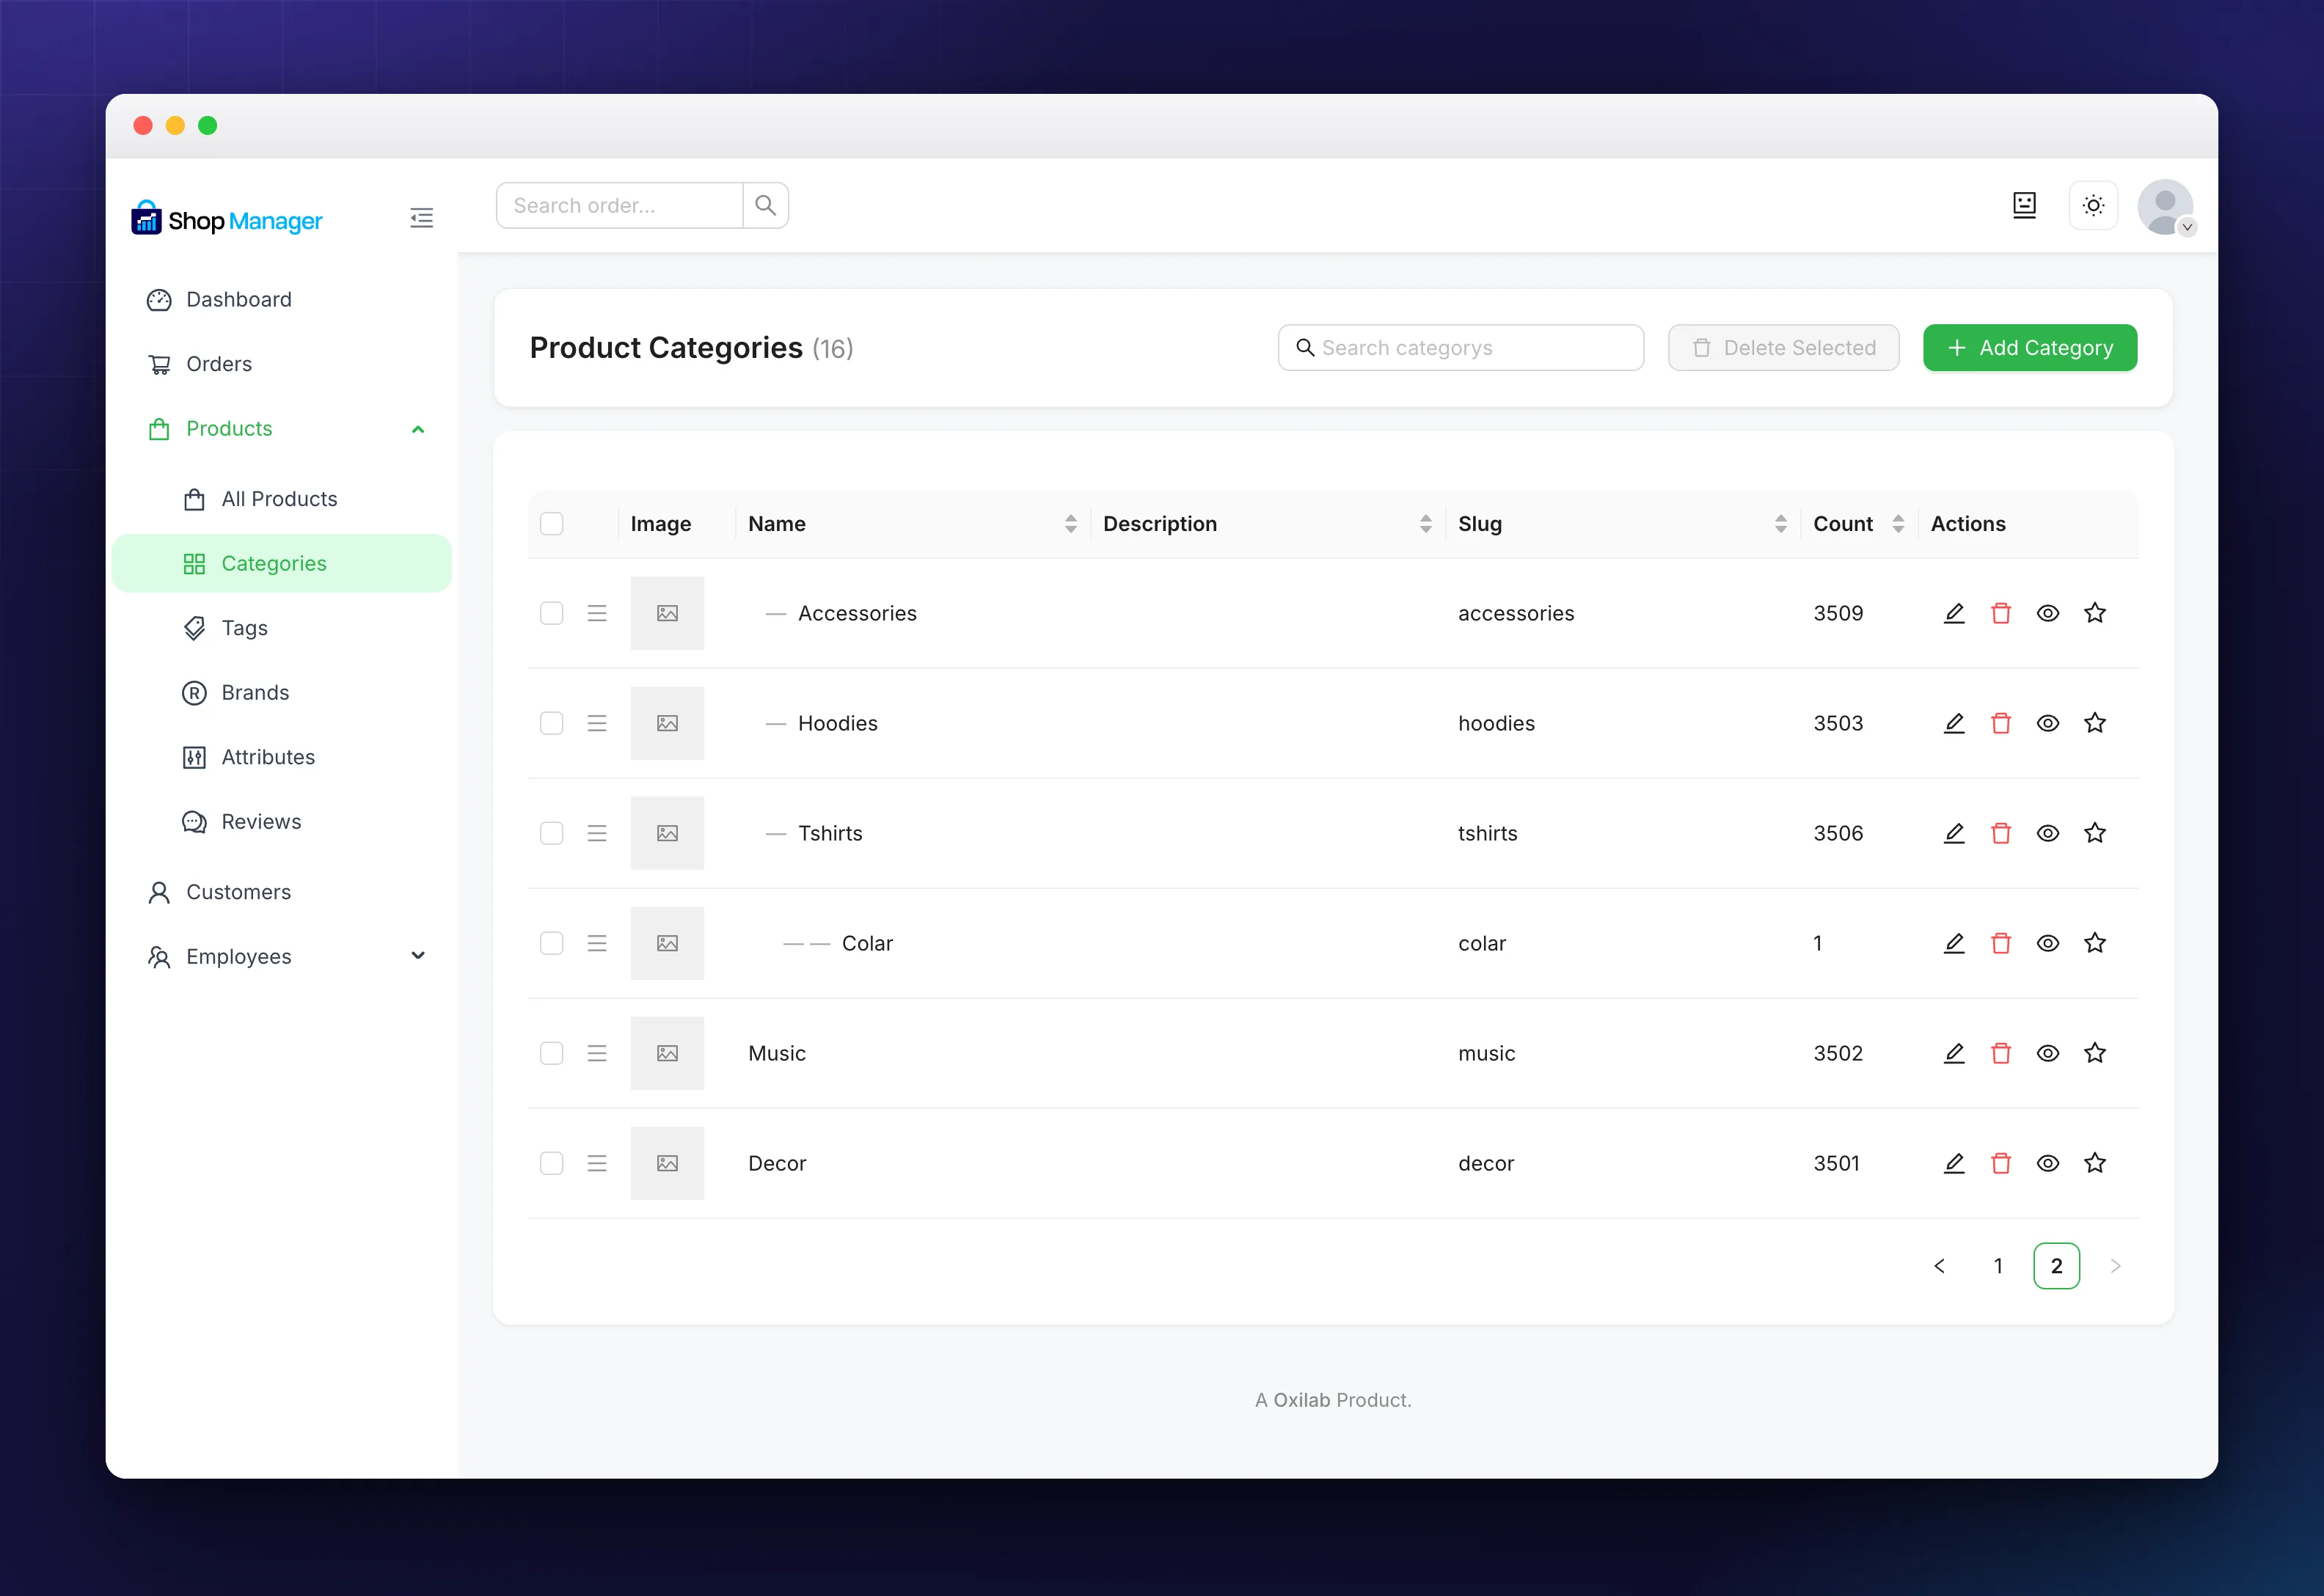2324x1596 pixels.
Task: Tick the select-all checkbox in table header
Action: pyautogui.click(x=552, y=524)
